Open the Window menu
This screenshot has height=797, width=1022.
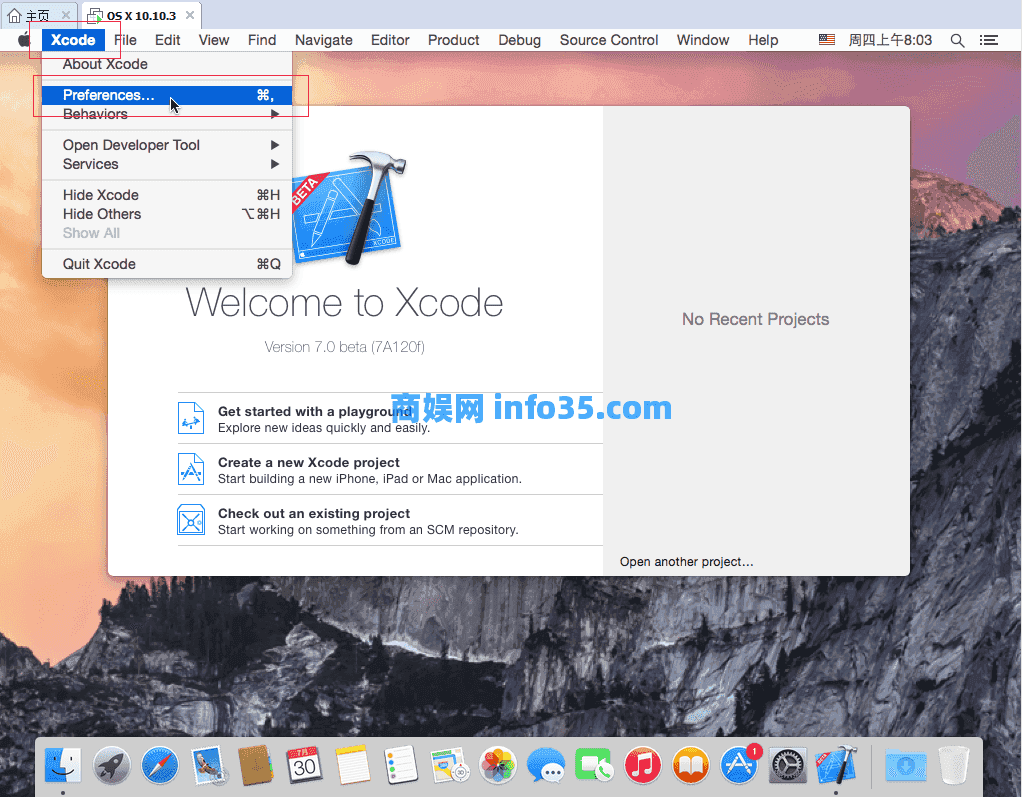703,40
